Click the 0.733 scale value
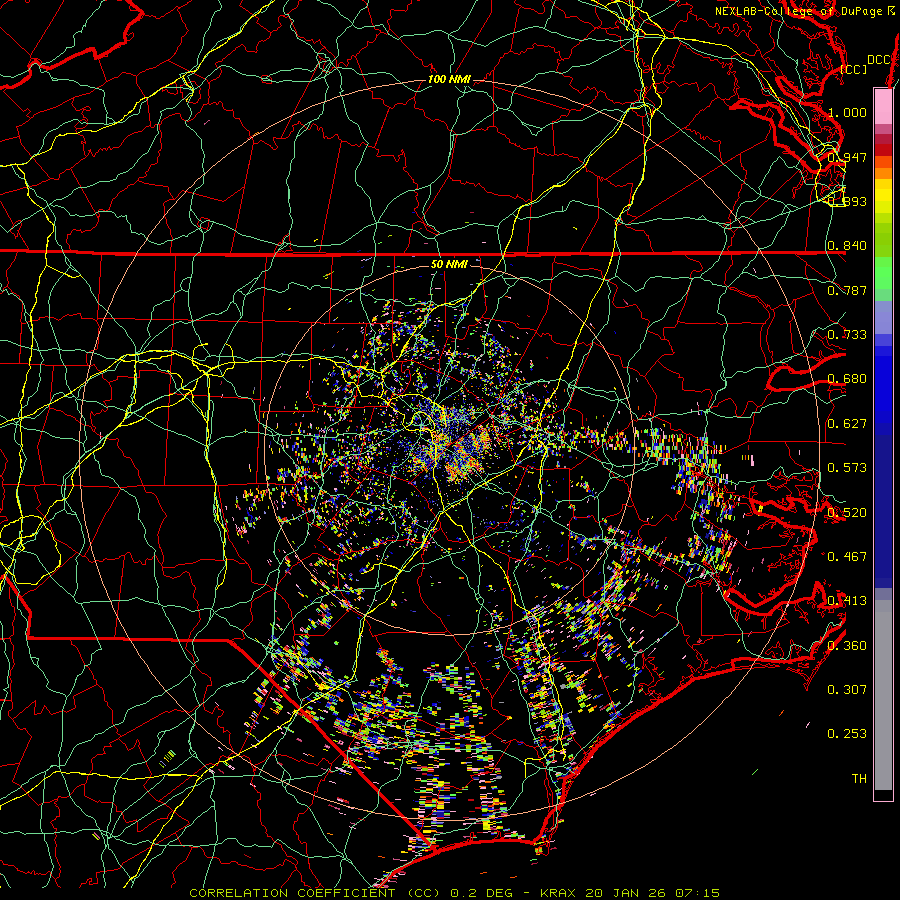The width and height of the screenshot is (900, 900). (x=847, y=334)
